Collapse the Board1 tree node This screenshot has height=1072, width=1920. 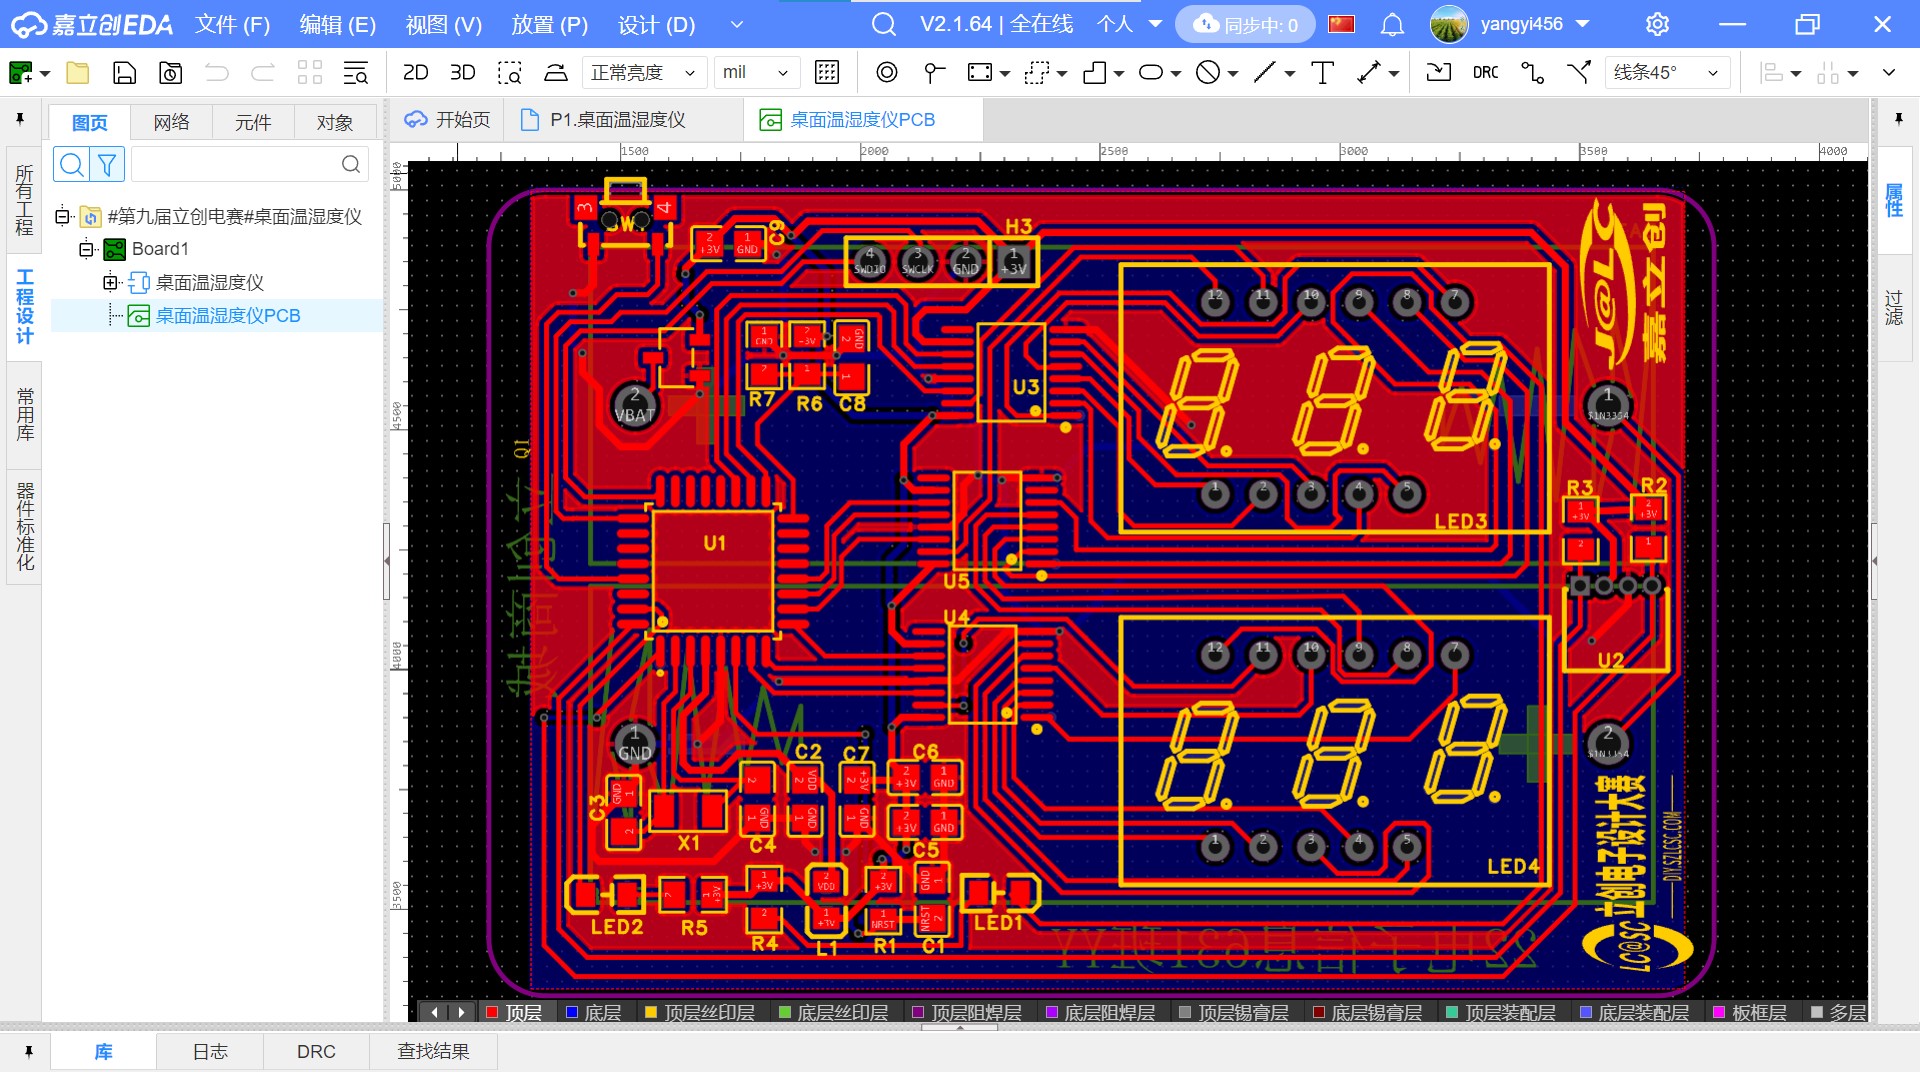[86, 249]
